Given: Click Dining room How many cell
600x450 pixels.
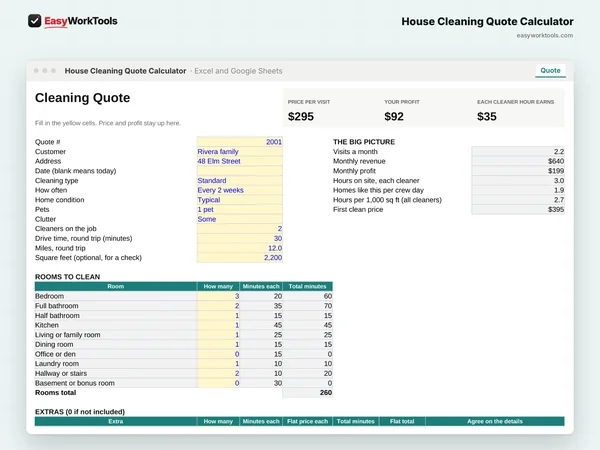Looking at the screenshot, I should tap(218, 344).
